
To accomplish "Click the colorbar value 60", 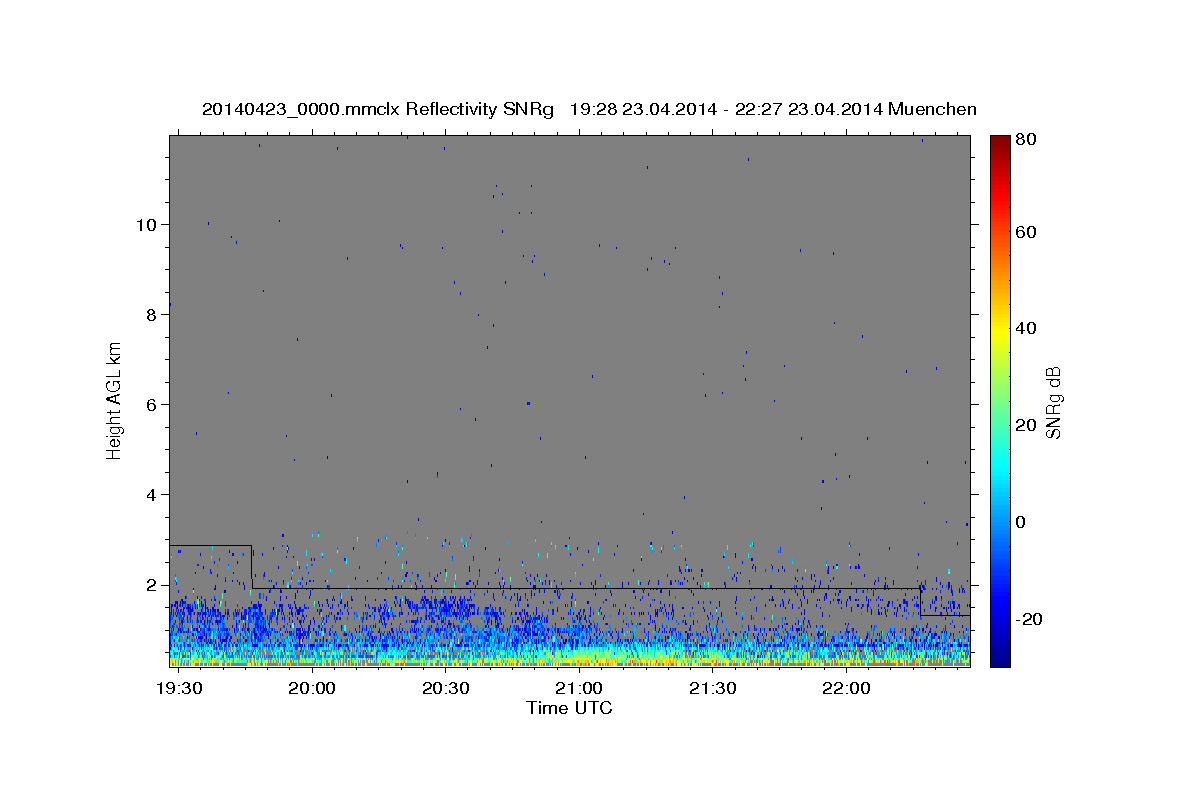I will (1028, 232).
